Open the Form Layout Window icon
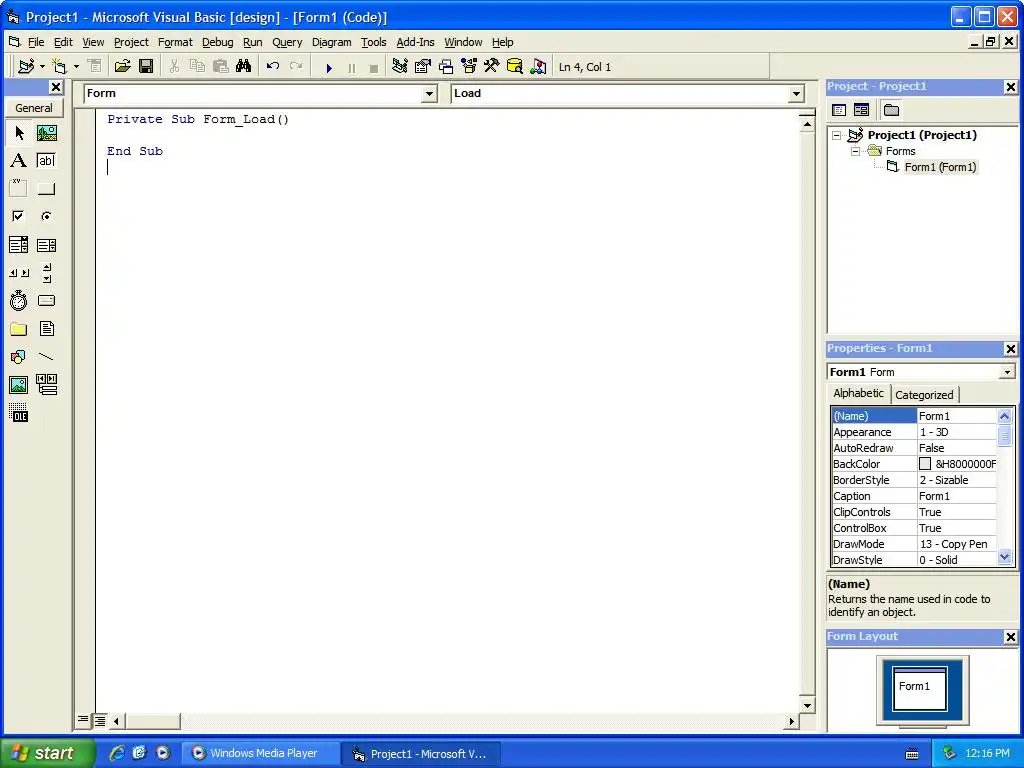Image resolution: width=1024 pixels, height=768 pixels. 446,67
